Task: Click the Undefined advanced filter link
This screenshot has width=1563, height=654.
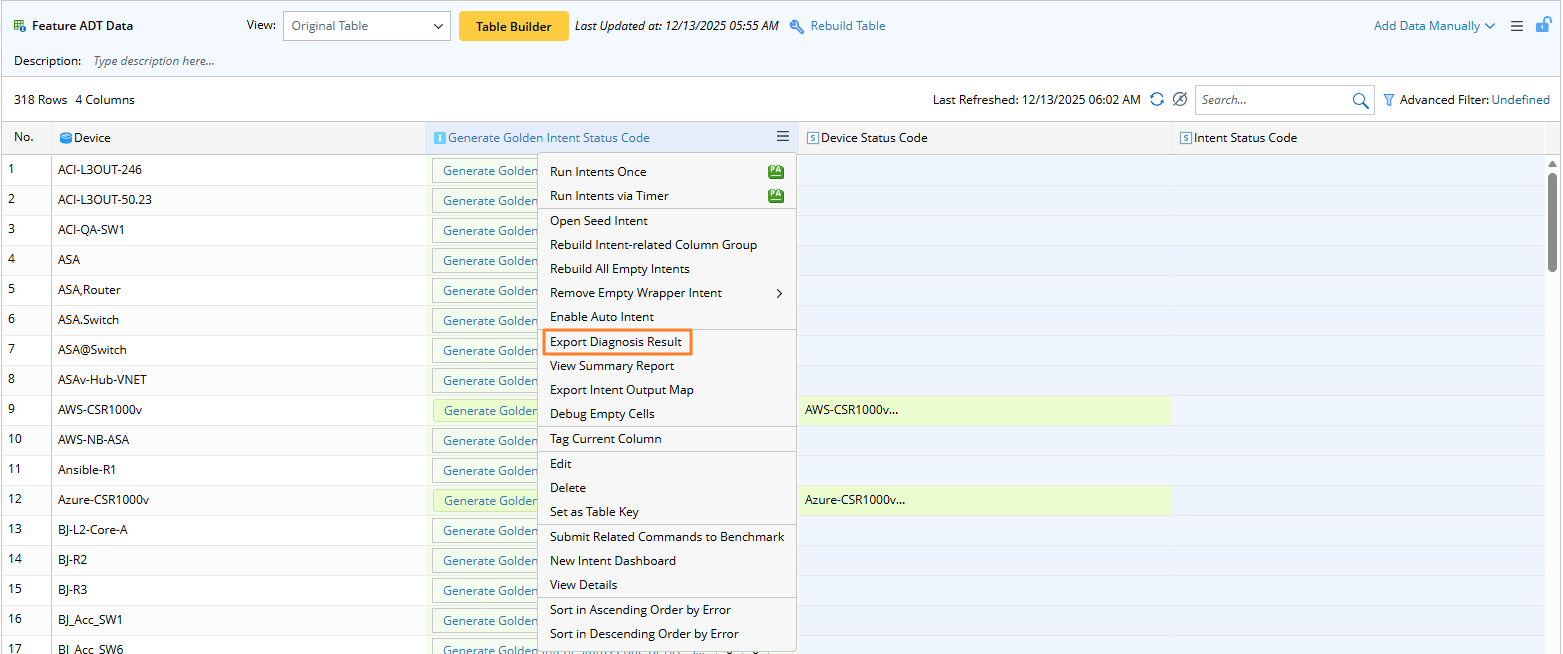Action: [x=1520, y=100]
